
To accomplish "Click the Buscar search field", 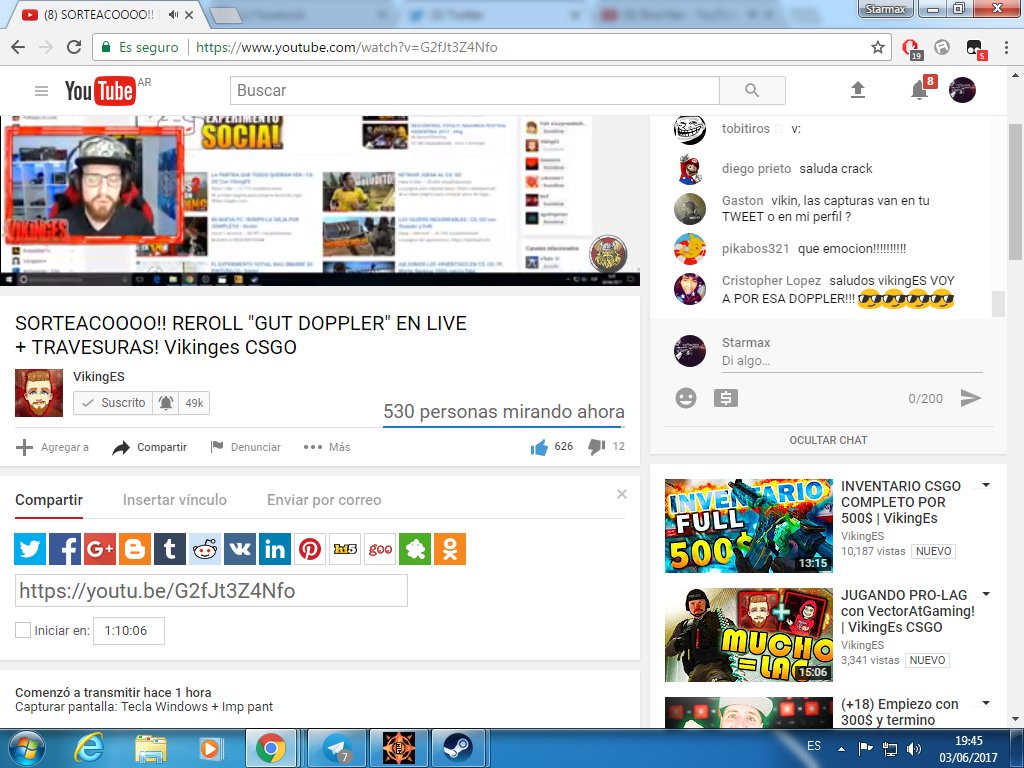I will (475, 91).
